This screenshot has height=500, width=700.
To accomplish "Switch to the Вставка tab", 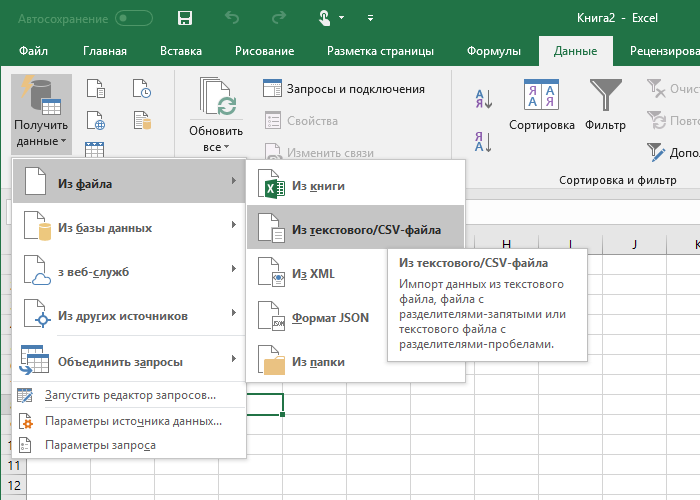I will coord(181,51).
